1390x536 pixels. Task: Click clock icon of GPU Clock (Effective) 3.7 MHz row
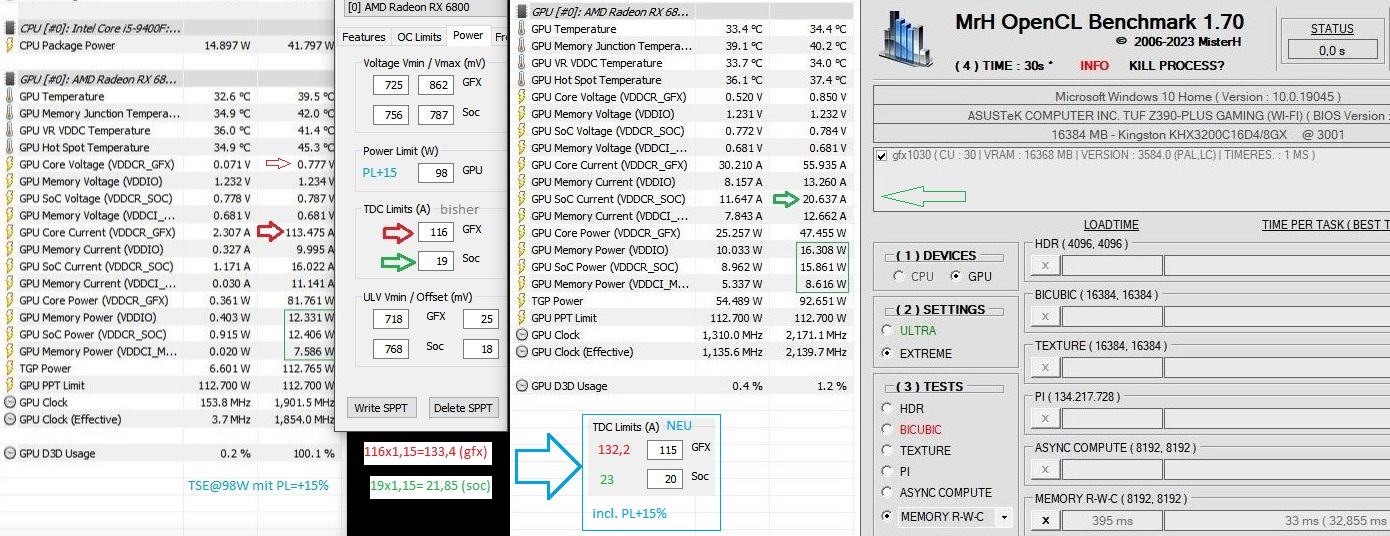10,420
